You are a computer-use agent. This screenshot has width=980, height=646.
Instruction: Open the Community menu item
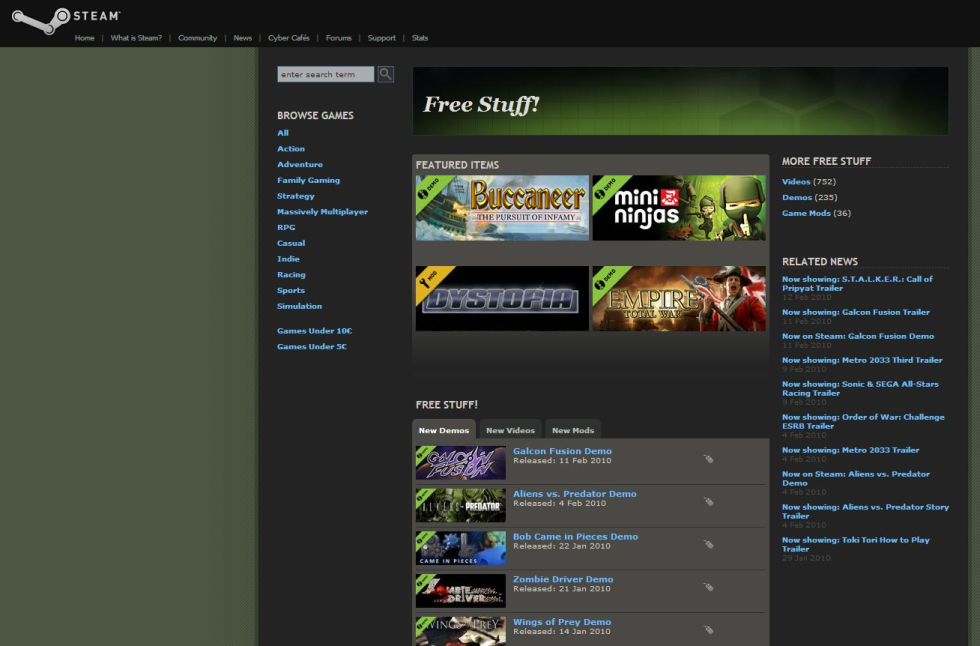(x=197, y=38)
